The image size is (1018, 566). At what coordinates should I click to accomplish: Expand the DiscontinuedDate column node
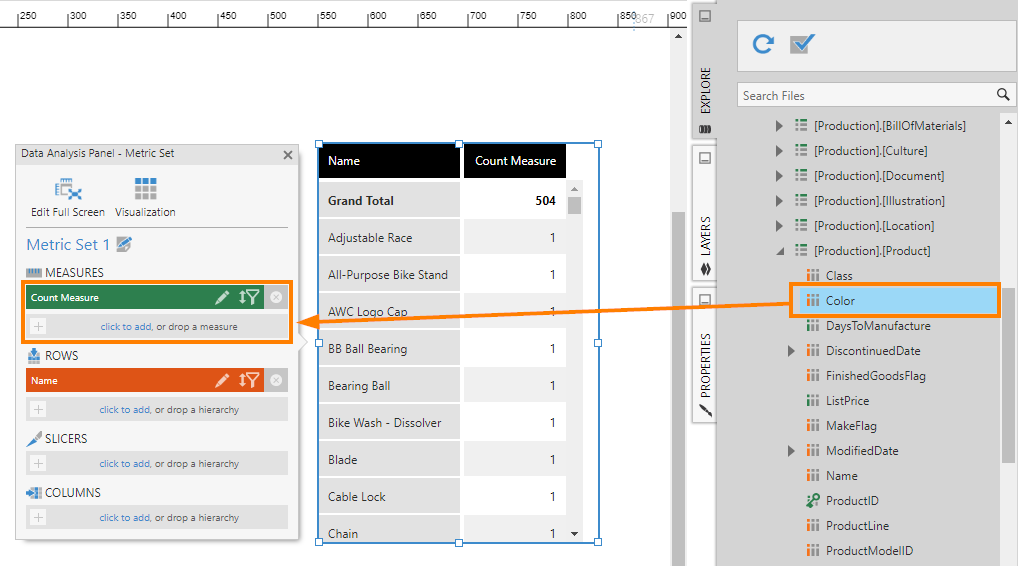click(791, 351)
